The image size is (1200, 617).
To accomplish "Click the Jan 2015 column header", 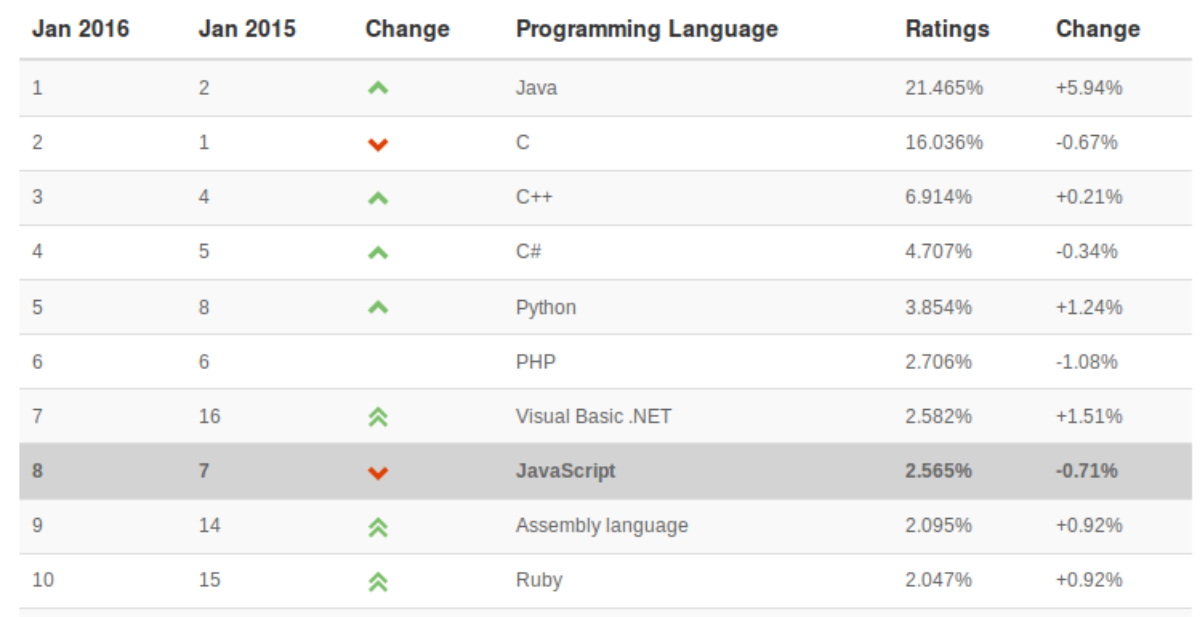I will (247, 29).
